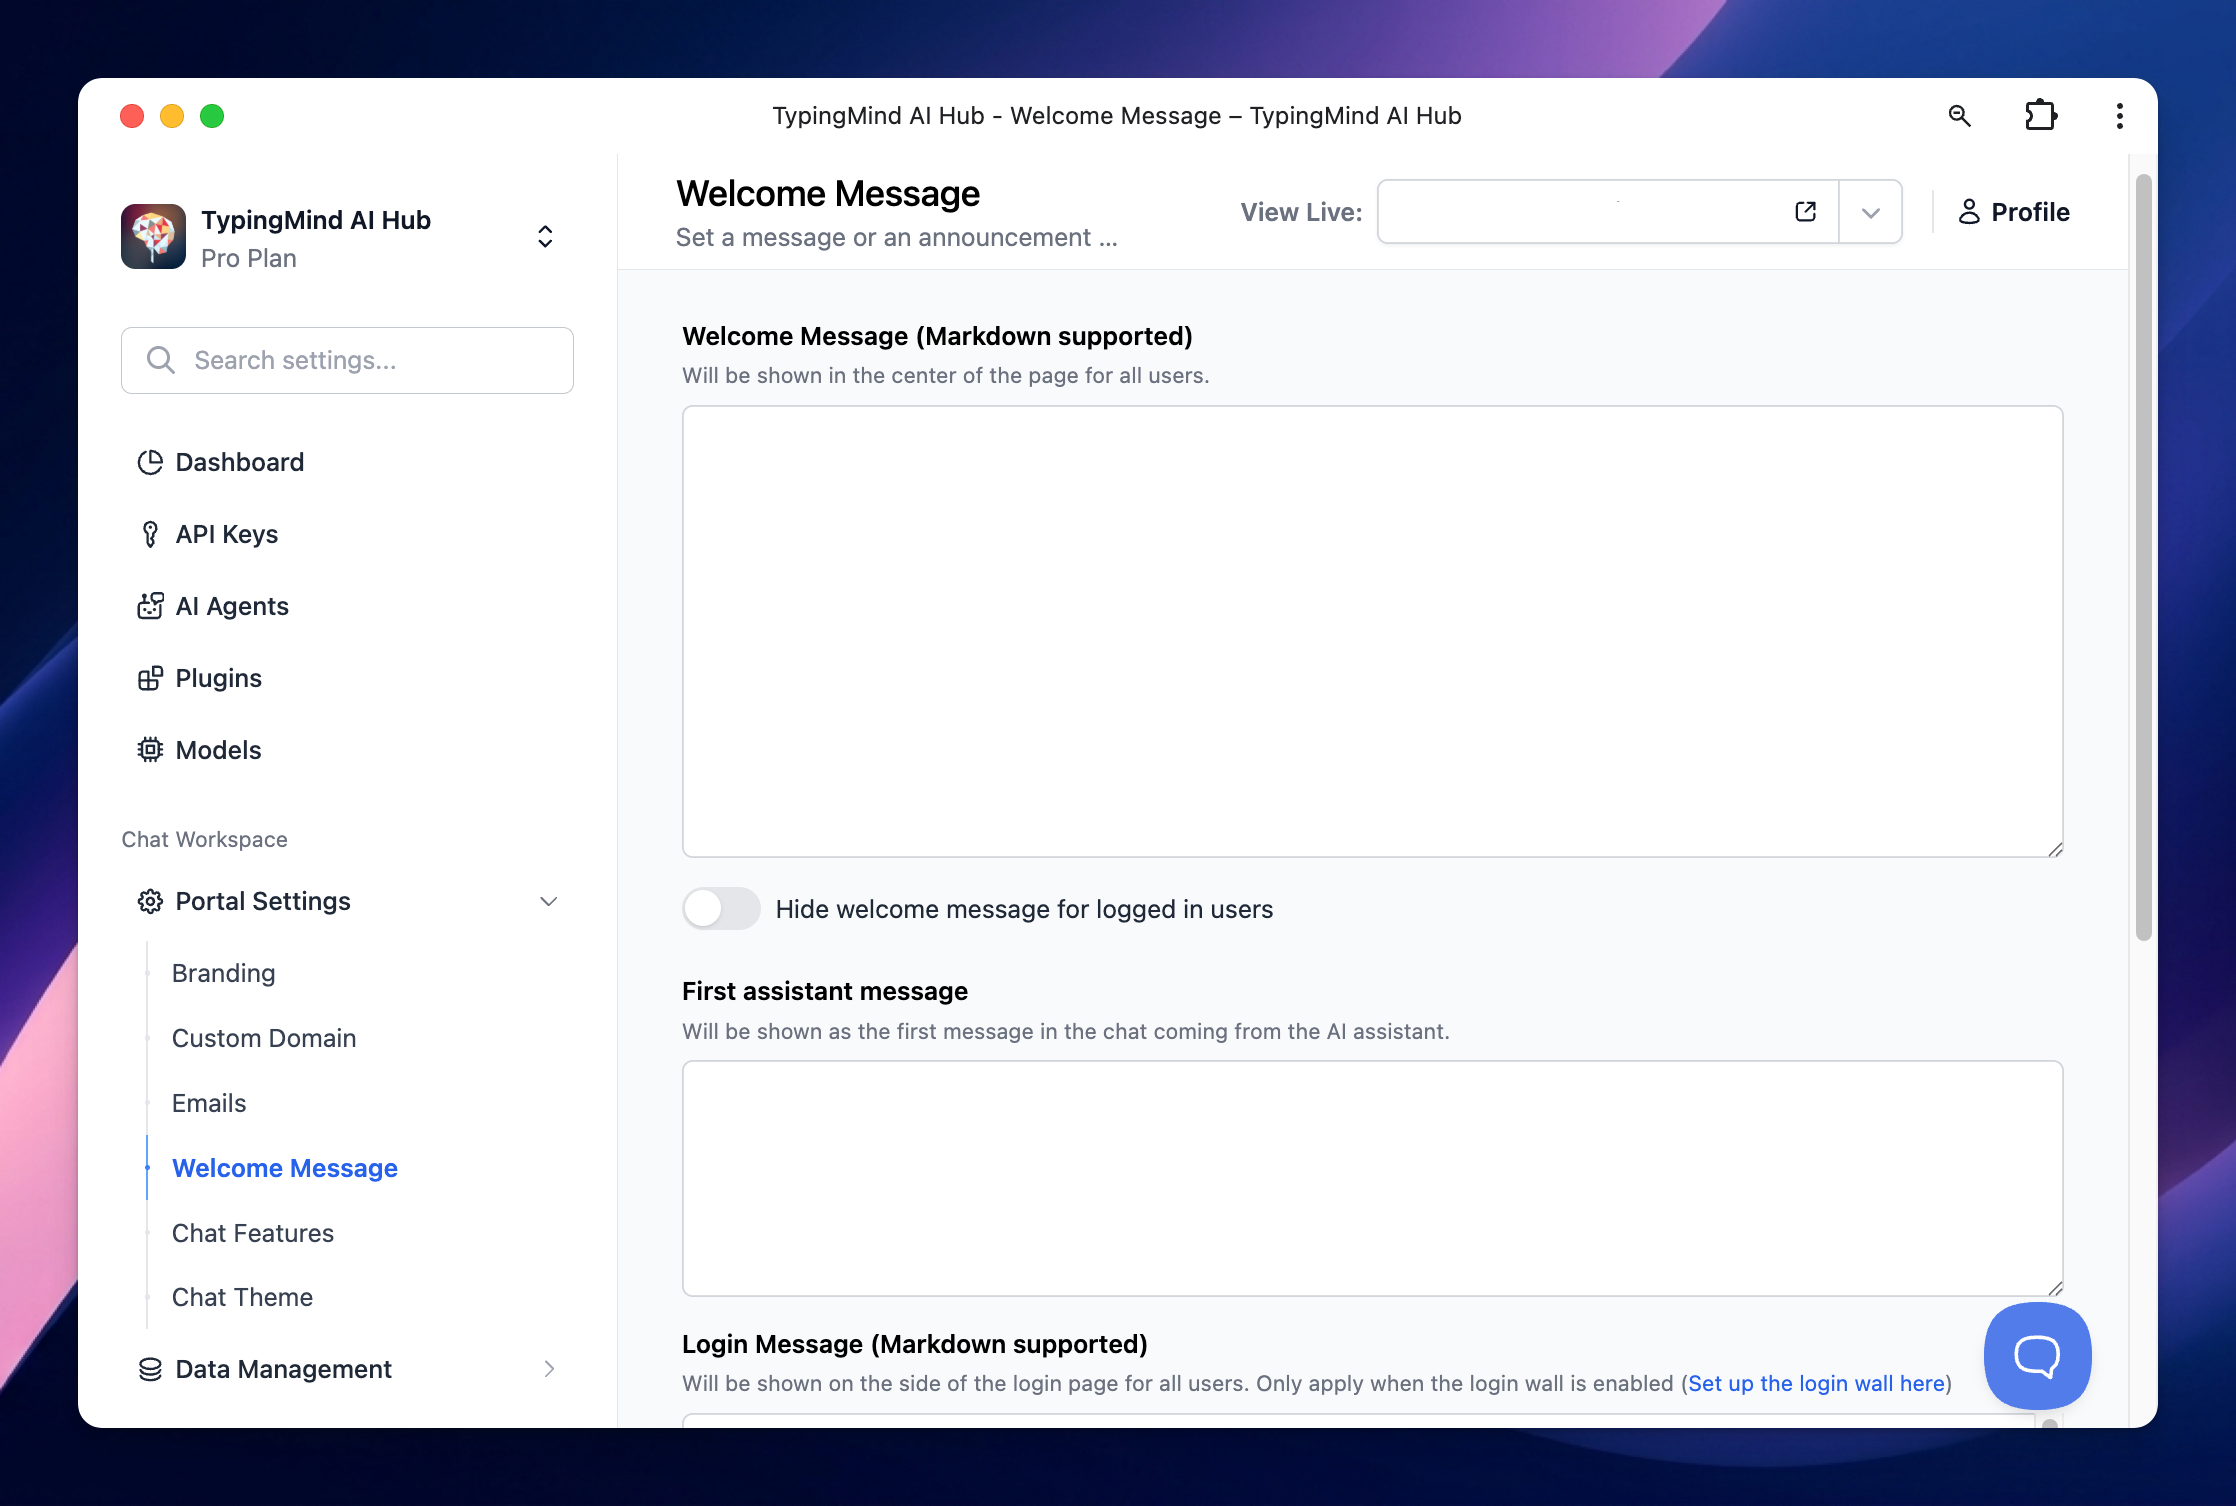Open the extensions puzzle icon

2040,116
